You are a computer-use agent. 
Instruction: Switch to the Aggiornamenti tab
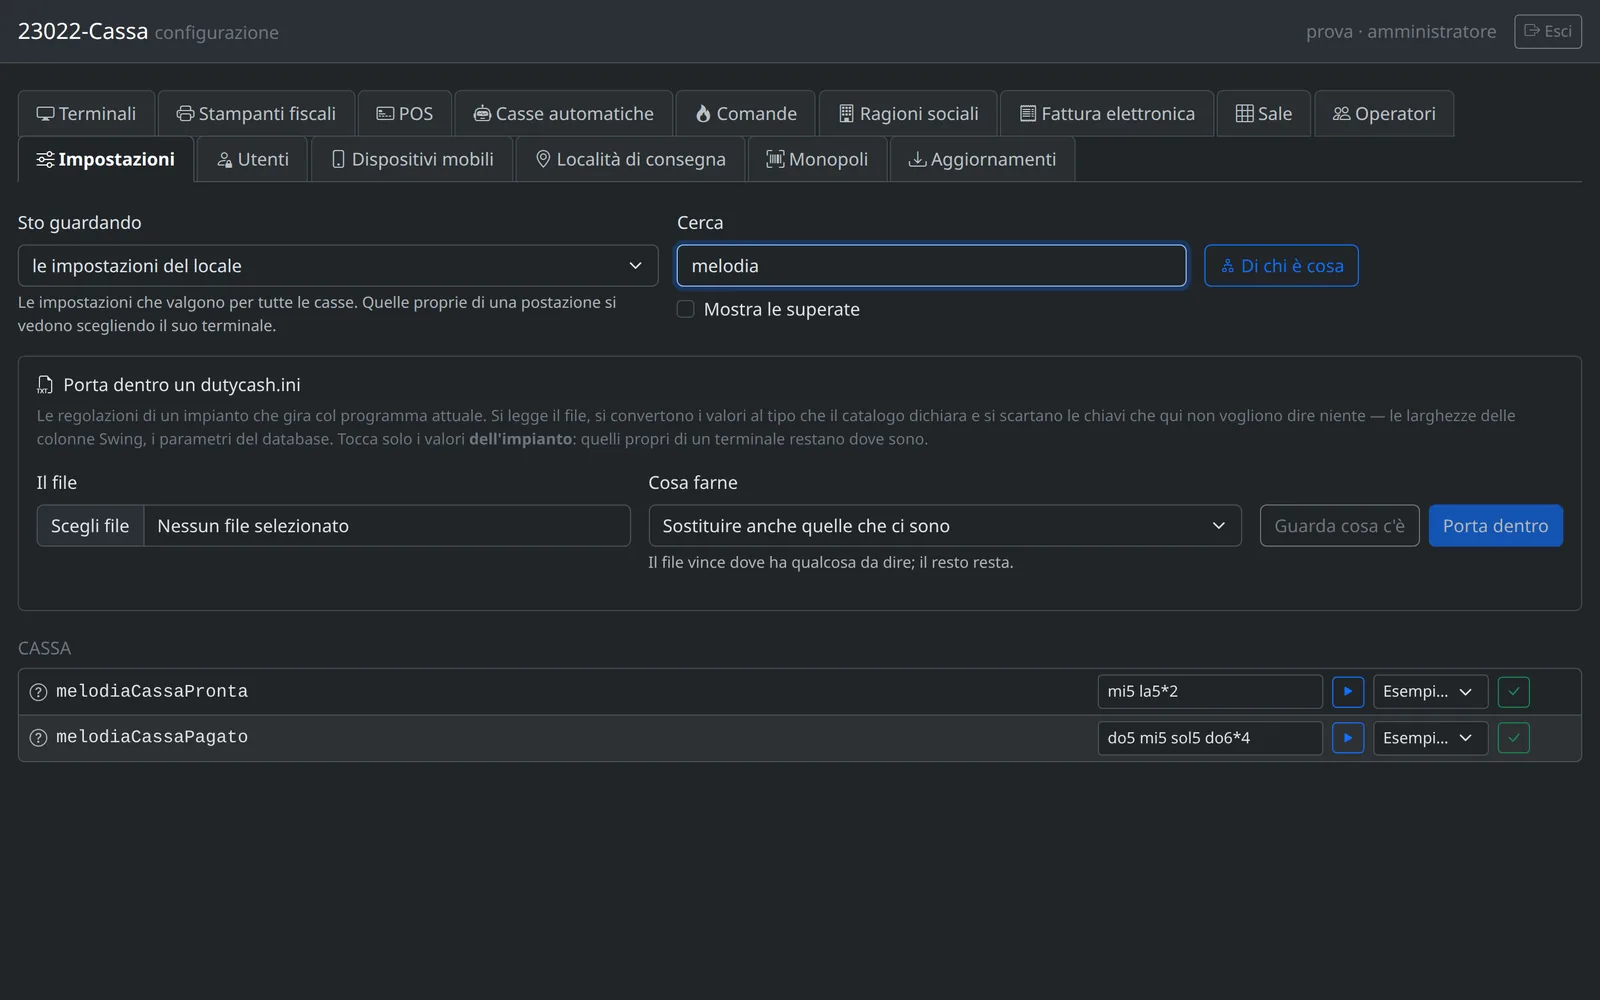coord(982,159)
